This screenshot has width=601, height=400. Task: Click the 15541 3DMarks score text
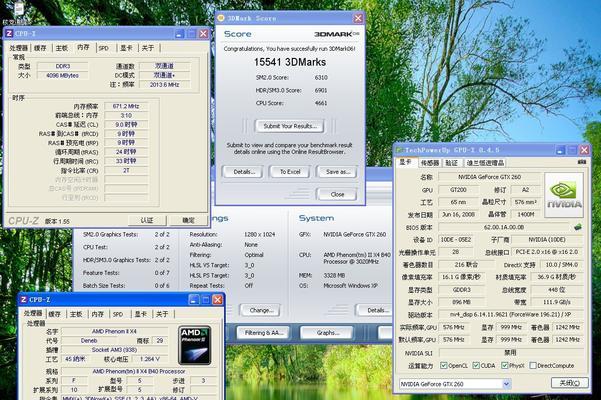click(290, 62)
